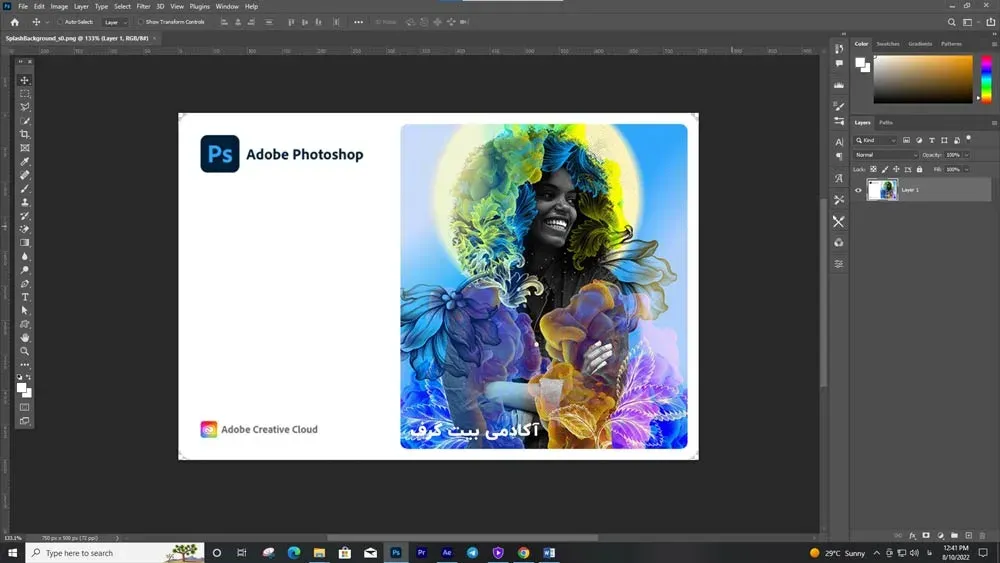This screenshot has height=563, width=1000.
Task: Toggle the lock position button
Action: (x=896, y=170)
